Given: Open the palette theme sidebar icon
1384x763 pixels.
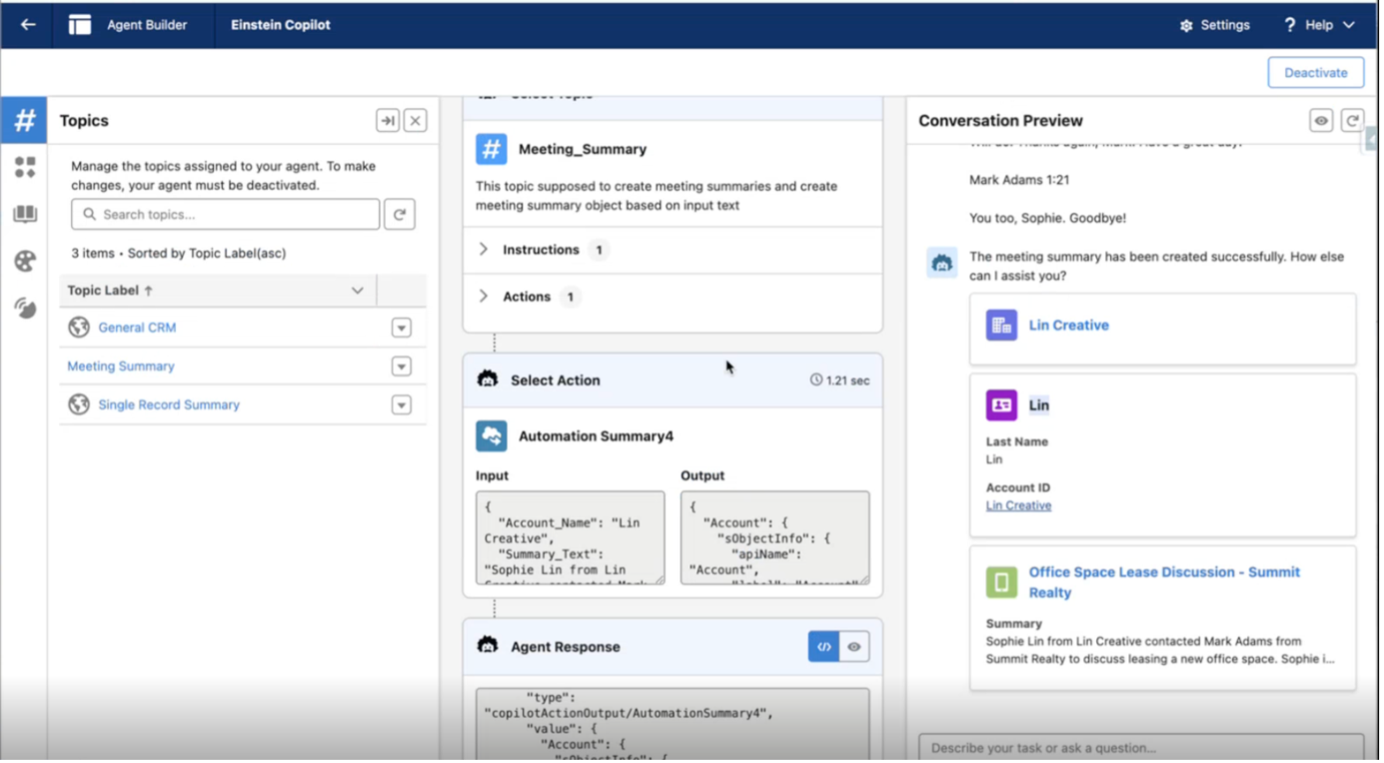Looking at the screenshot, I should 25,261.
